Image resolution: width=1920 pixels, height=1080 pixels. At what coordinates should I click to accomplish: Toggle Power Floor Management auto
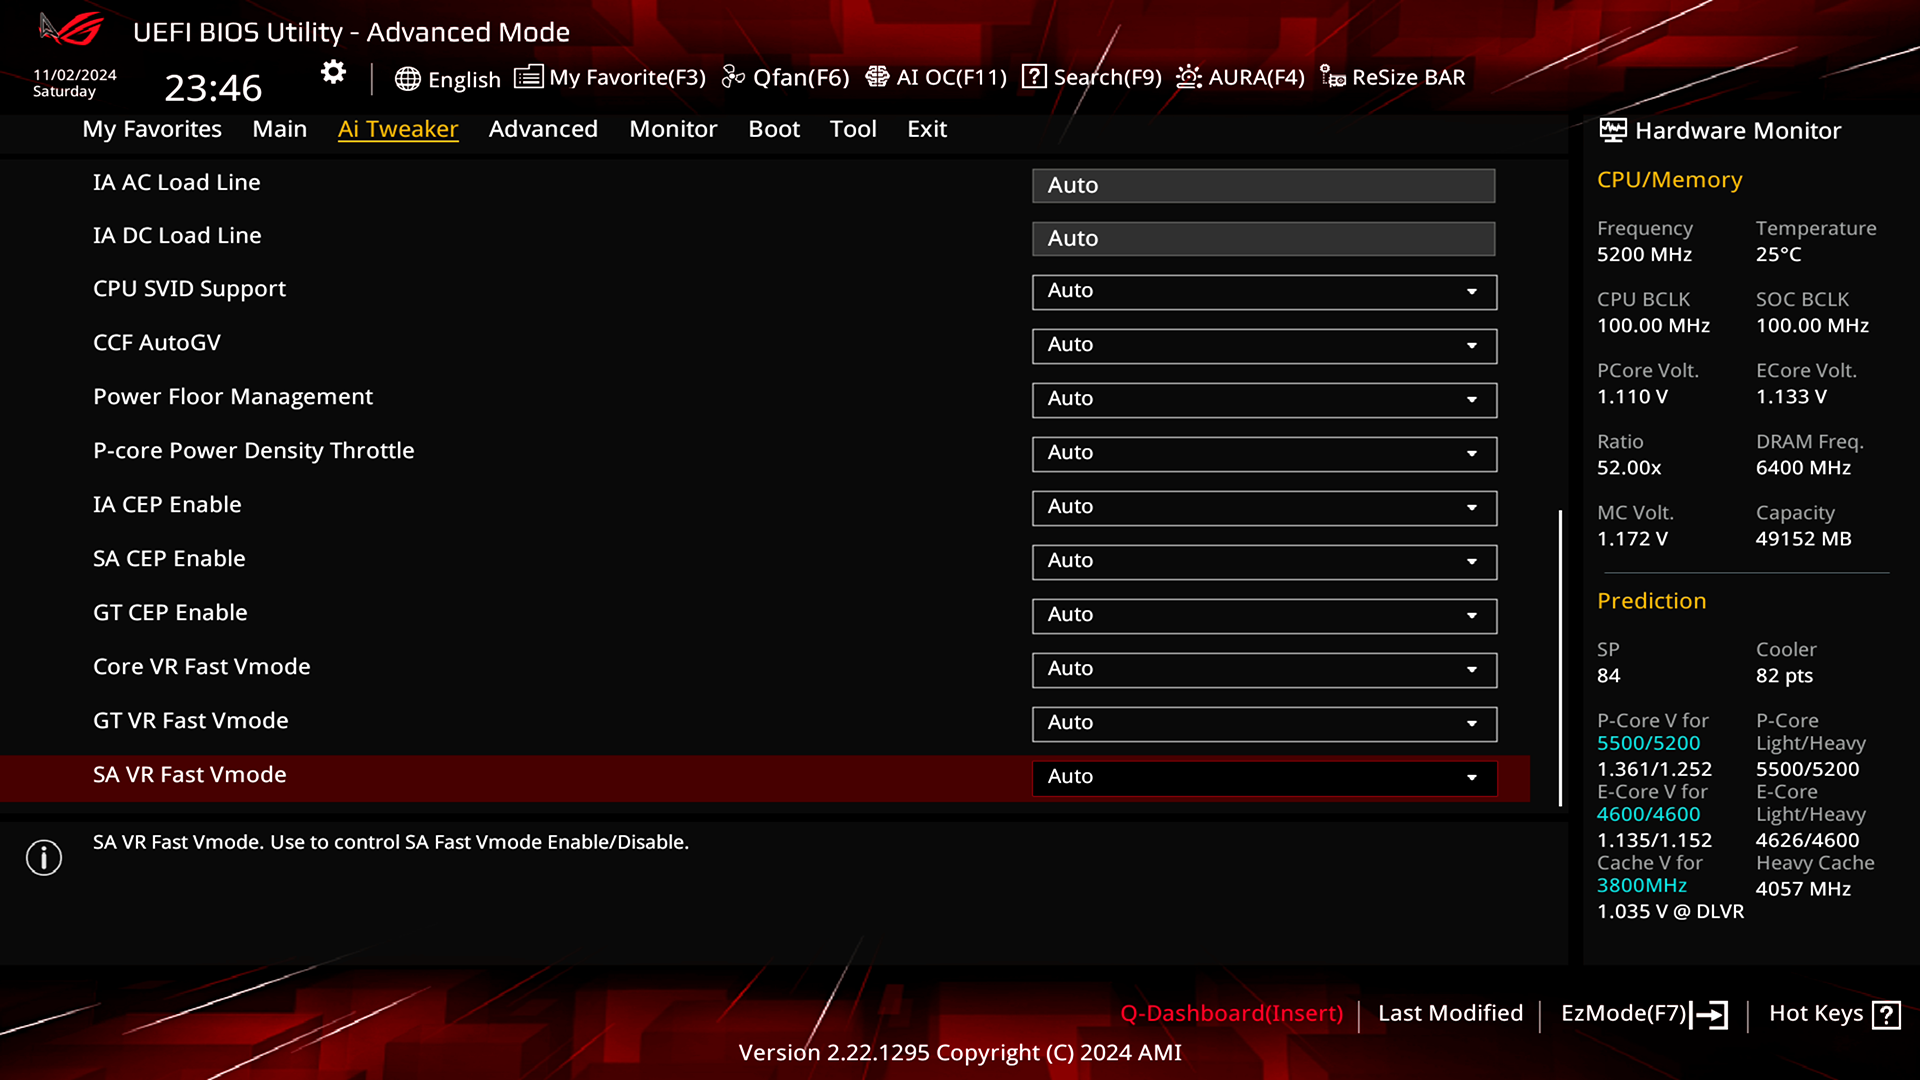point(1263,398)
